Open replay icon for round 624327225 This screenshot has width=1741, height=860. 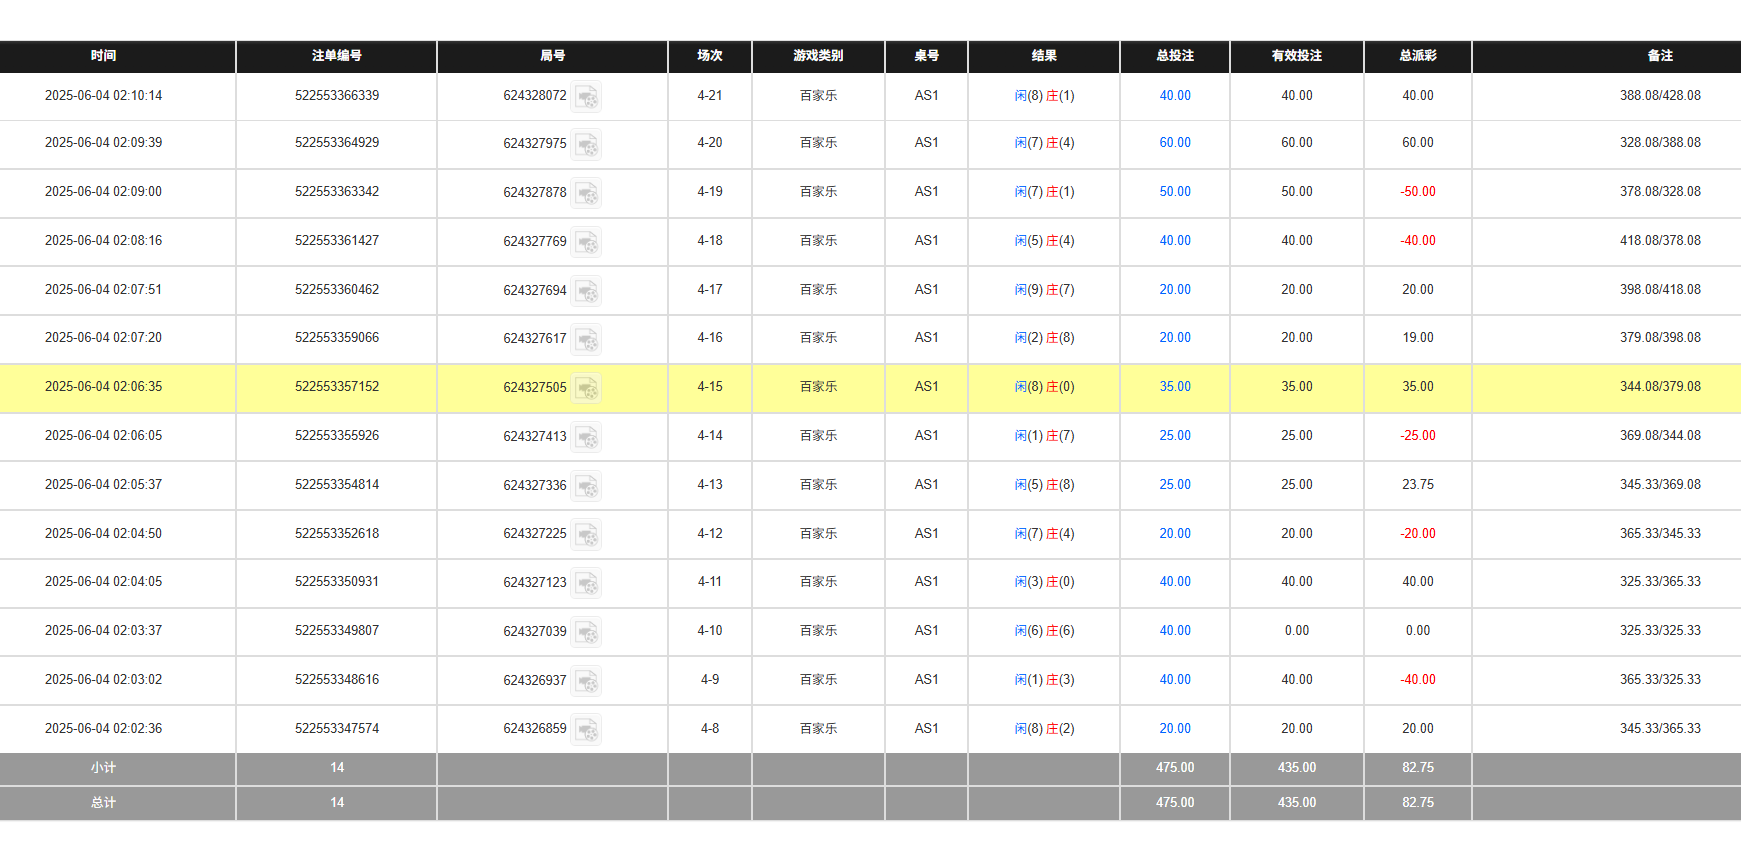587,535
